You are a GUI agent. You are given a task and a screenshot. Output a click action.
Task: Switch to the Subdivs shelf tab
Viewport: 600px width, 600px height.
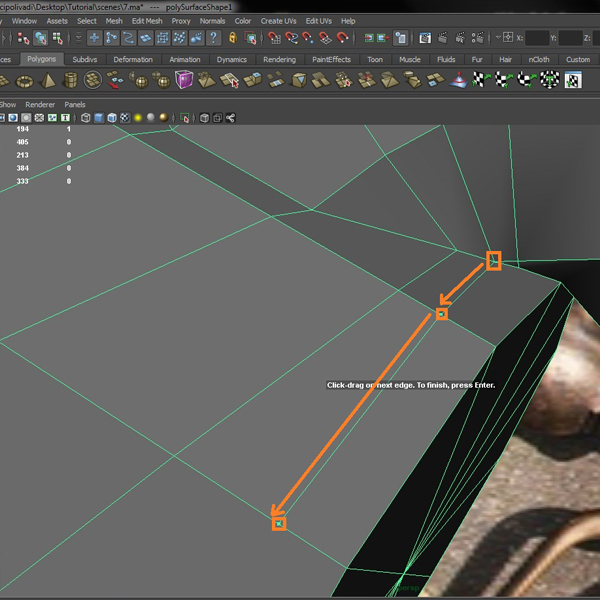click(x=85, y=59)
